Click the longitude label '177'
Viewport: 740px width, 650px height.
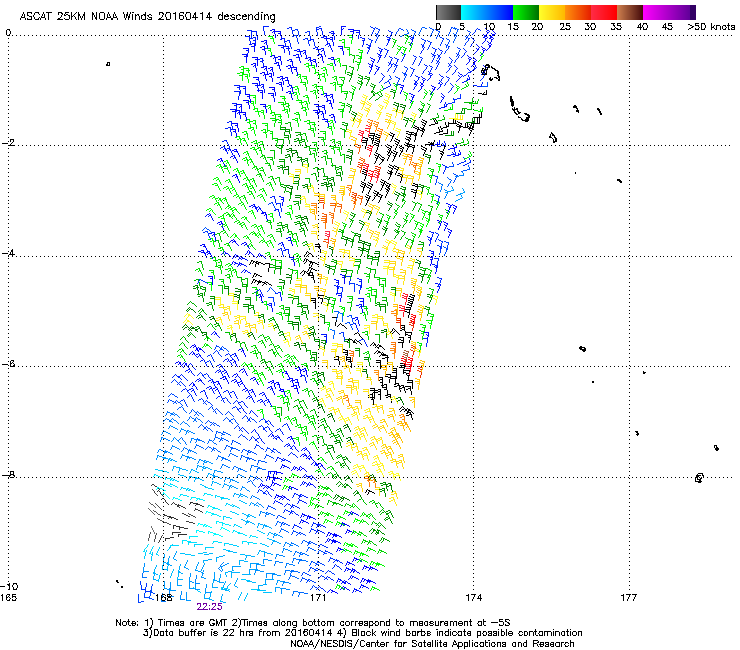point(629,598)
